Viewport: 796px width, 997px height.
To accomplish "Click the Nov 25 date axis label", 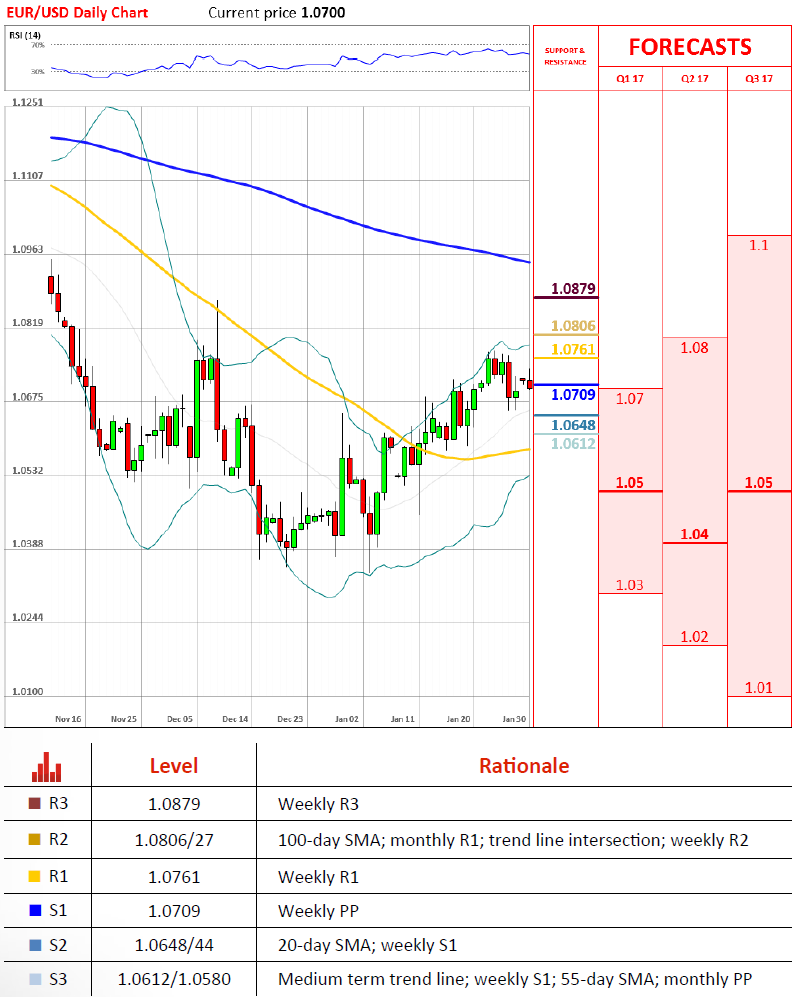I will click(x=124, y=719).
